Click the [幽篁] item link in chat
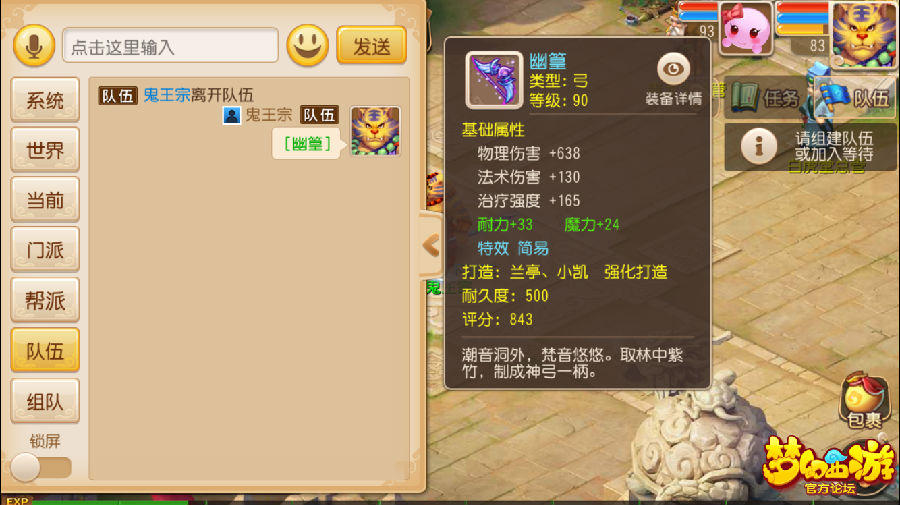The image size is (900, 505). tap(308, 143)
